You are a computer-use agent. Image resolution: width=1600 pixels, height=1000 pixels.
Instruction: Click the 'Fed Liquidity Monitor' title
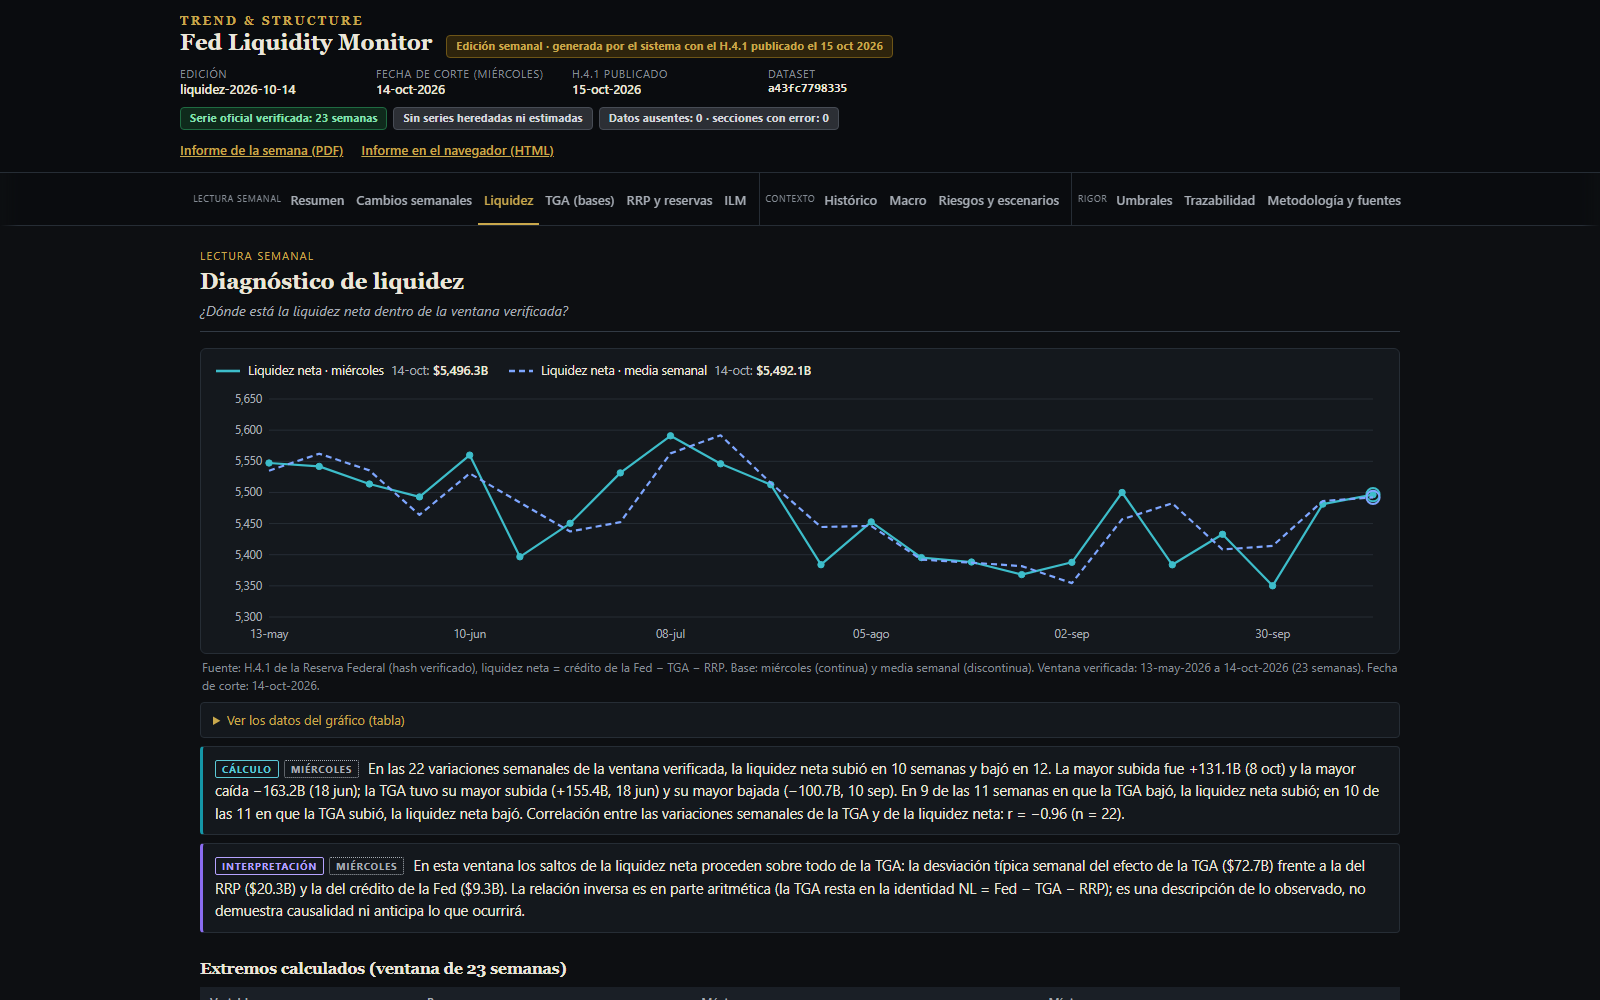[x=306, y=42]
